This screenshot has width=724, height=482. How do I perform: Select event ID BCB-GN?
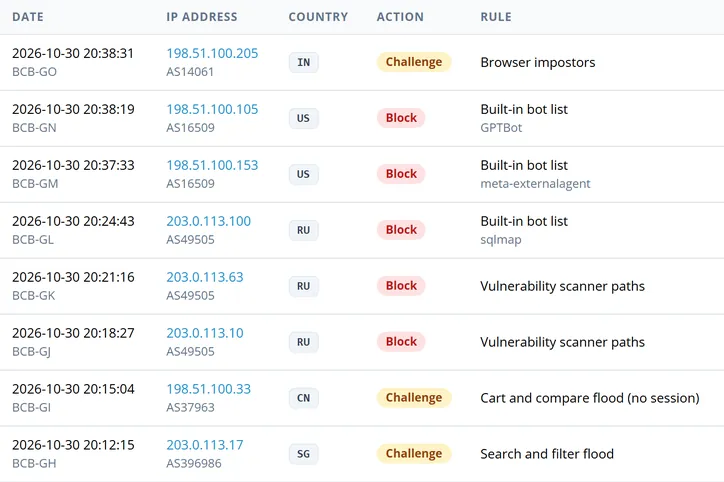click(34, 128)
